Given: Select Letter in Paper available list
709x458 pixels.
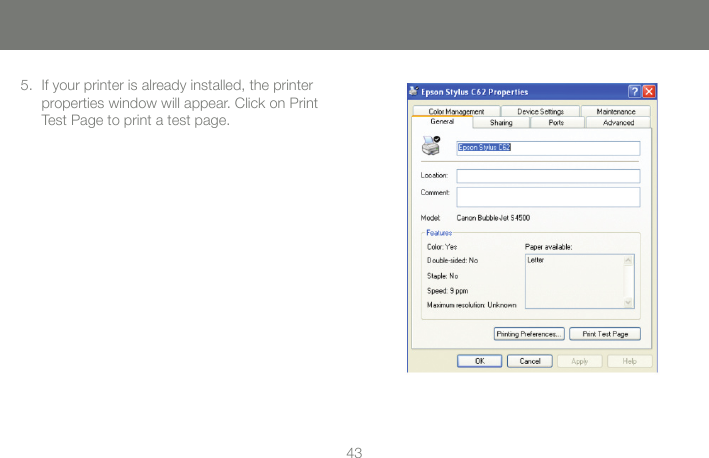Looking at the screenshot, I should pos(536,260).
